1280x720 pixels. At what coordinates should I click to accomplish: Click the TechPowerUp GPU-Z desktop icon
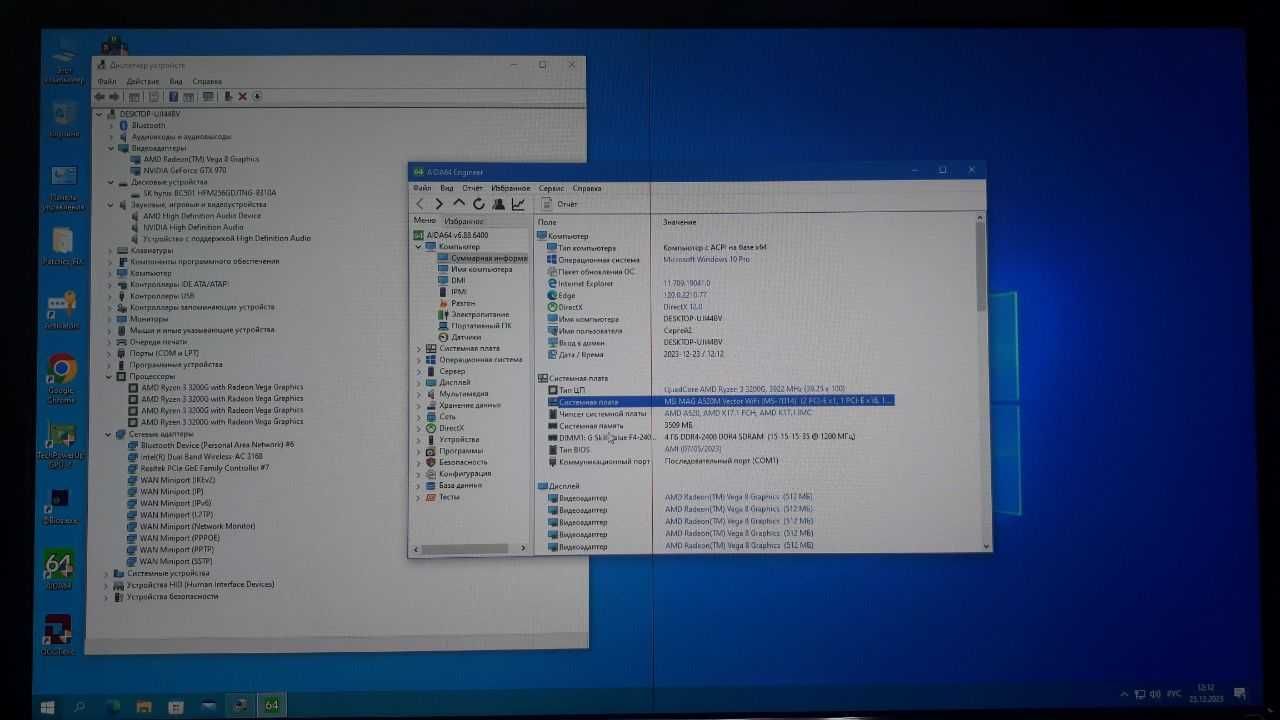(61, 445)
